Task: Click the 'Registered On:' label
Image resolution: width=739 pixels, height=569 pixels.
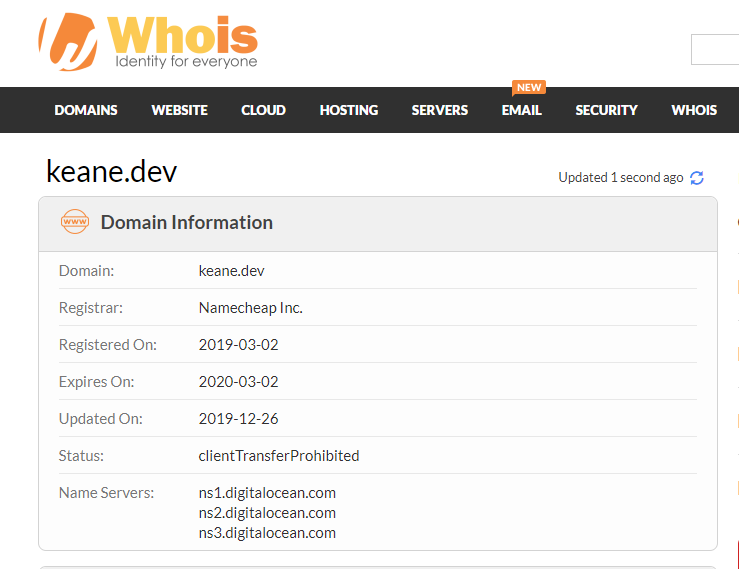Action: 107,345
